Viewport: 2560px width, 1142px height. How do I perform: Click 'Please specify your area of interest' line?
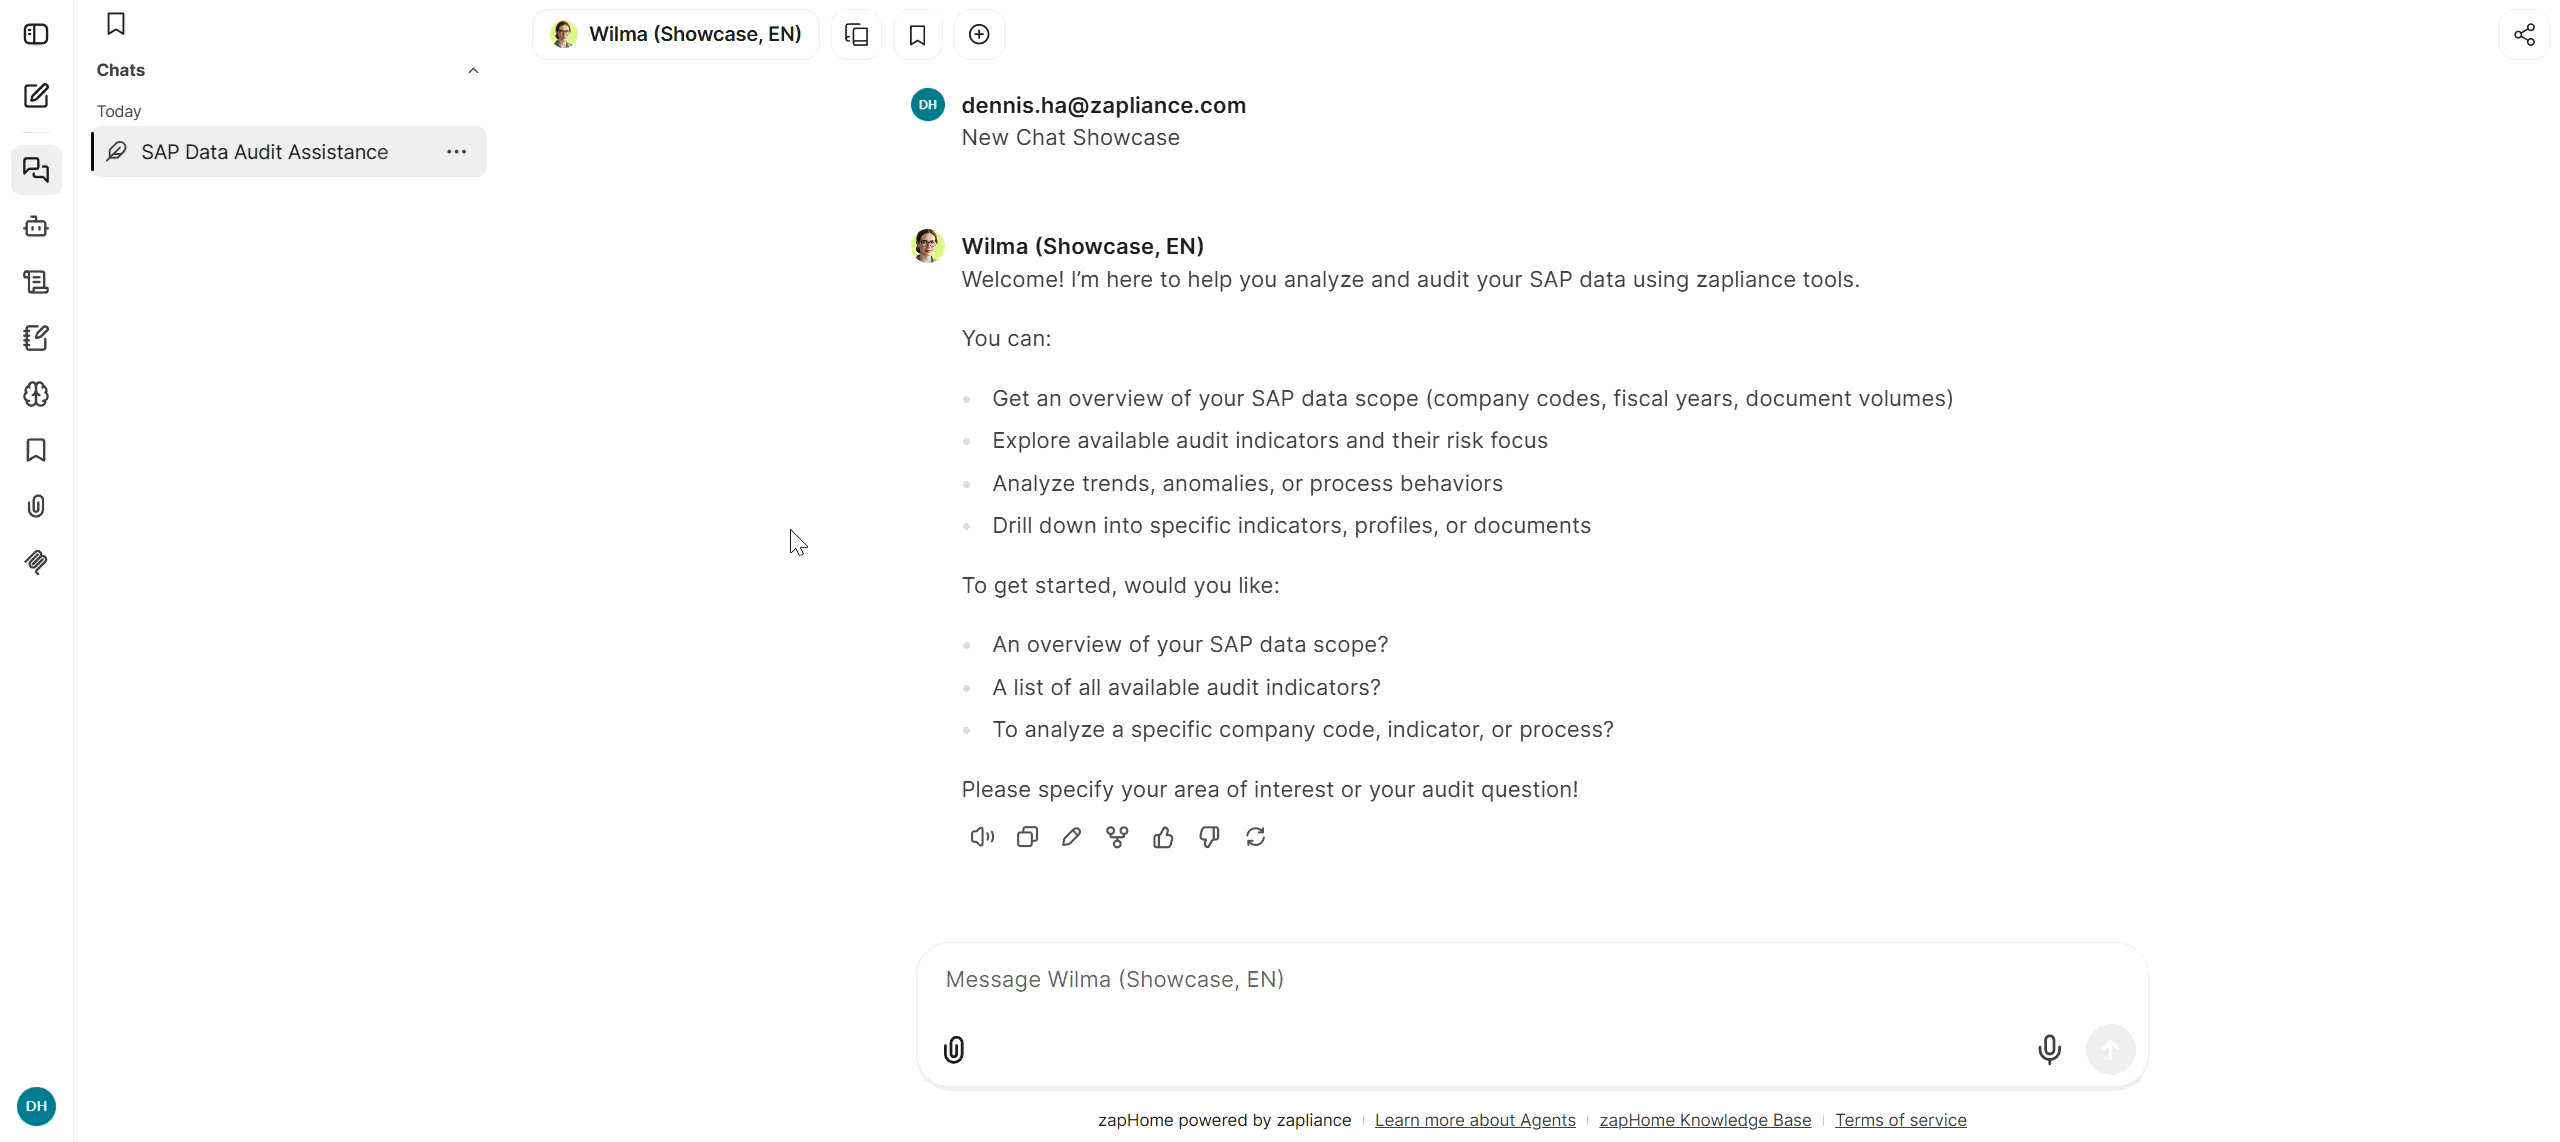(1270, 789)
